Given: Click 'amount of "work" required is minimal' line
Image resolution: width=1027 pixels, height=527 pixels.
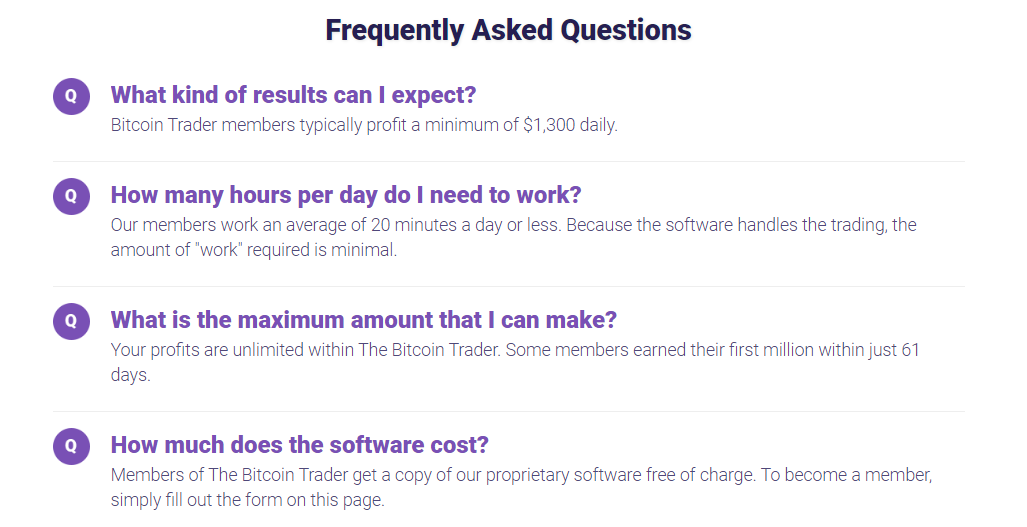Looking at the screenshot, I should coord(253,250).
